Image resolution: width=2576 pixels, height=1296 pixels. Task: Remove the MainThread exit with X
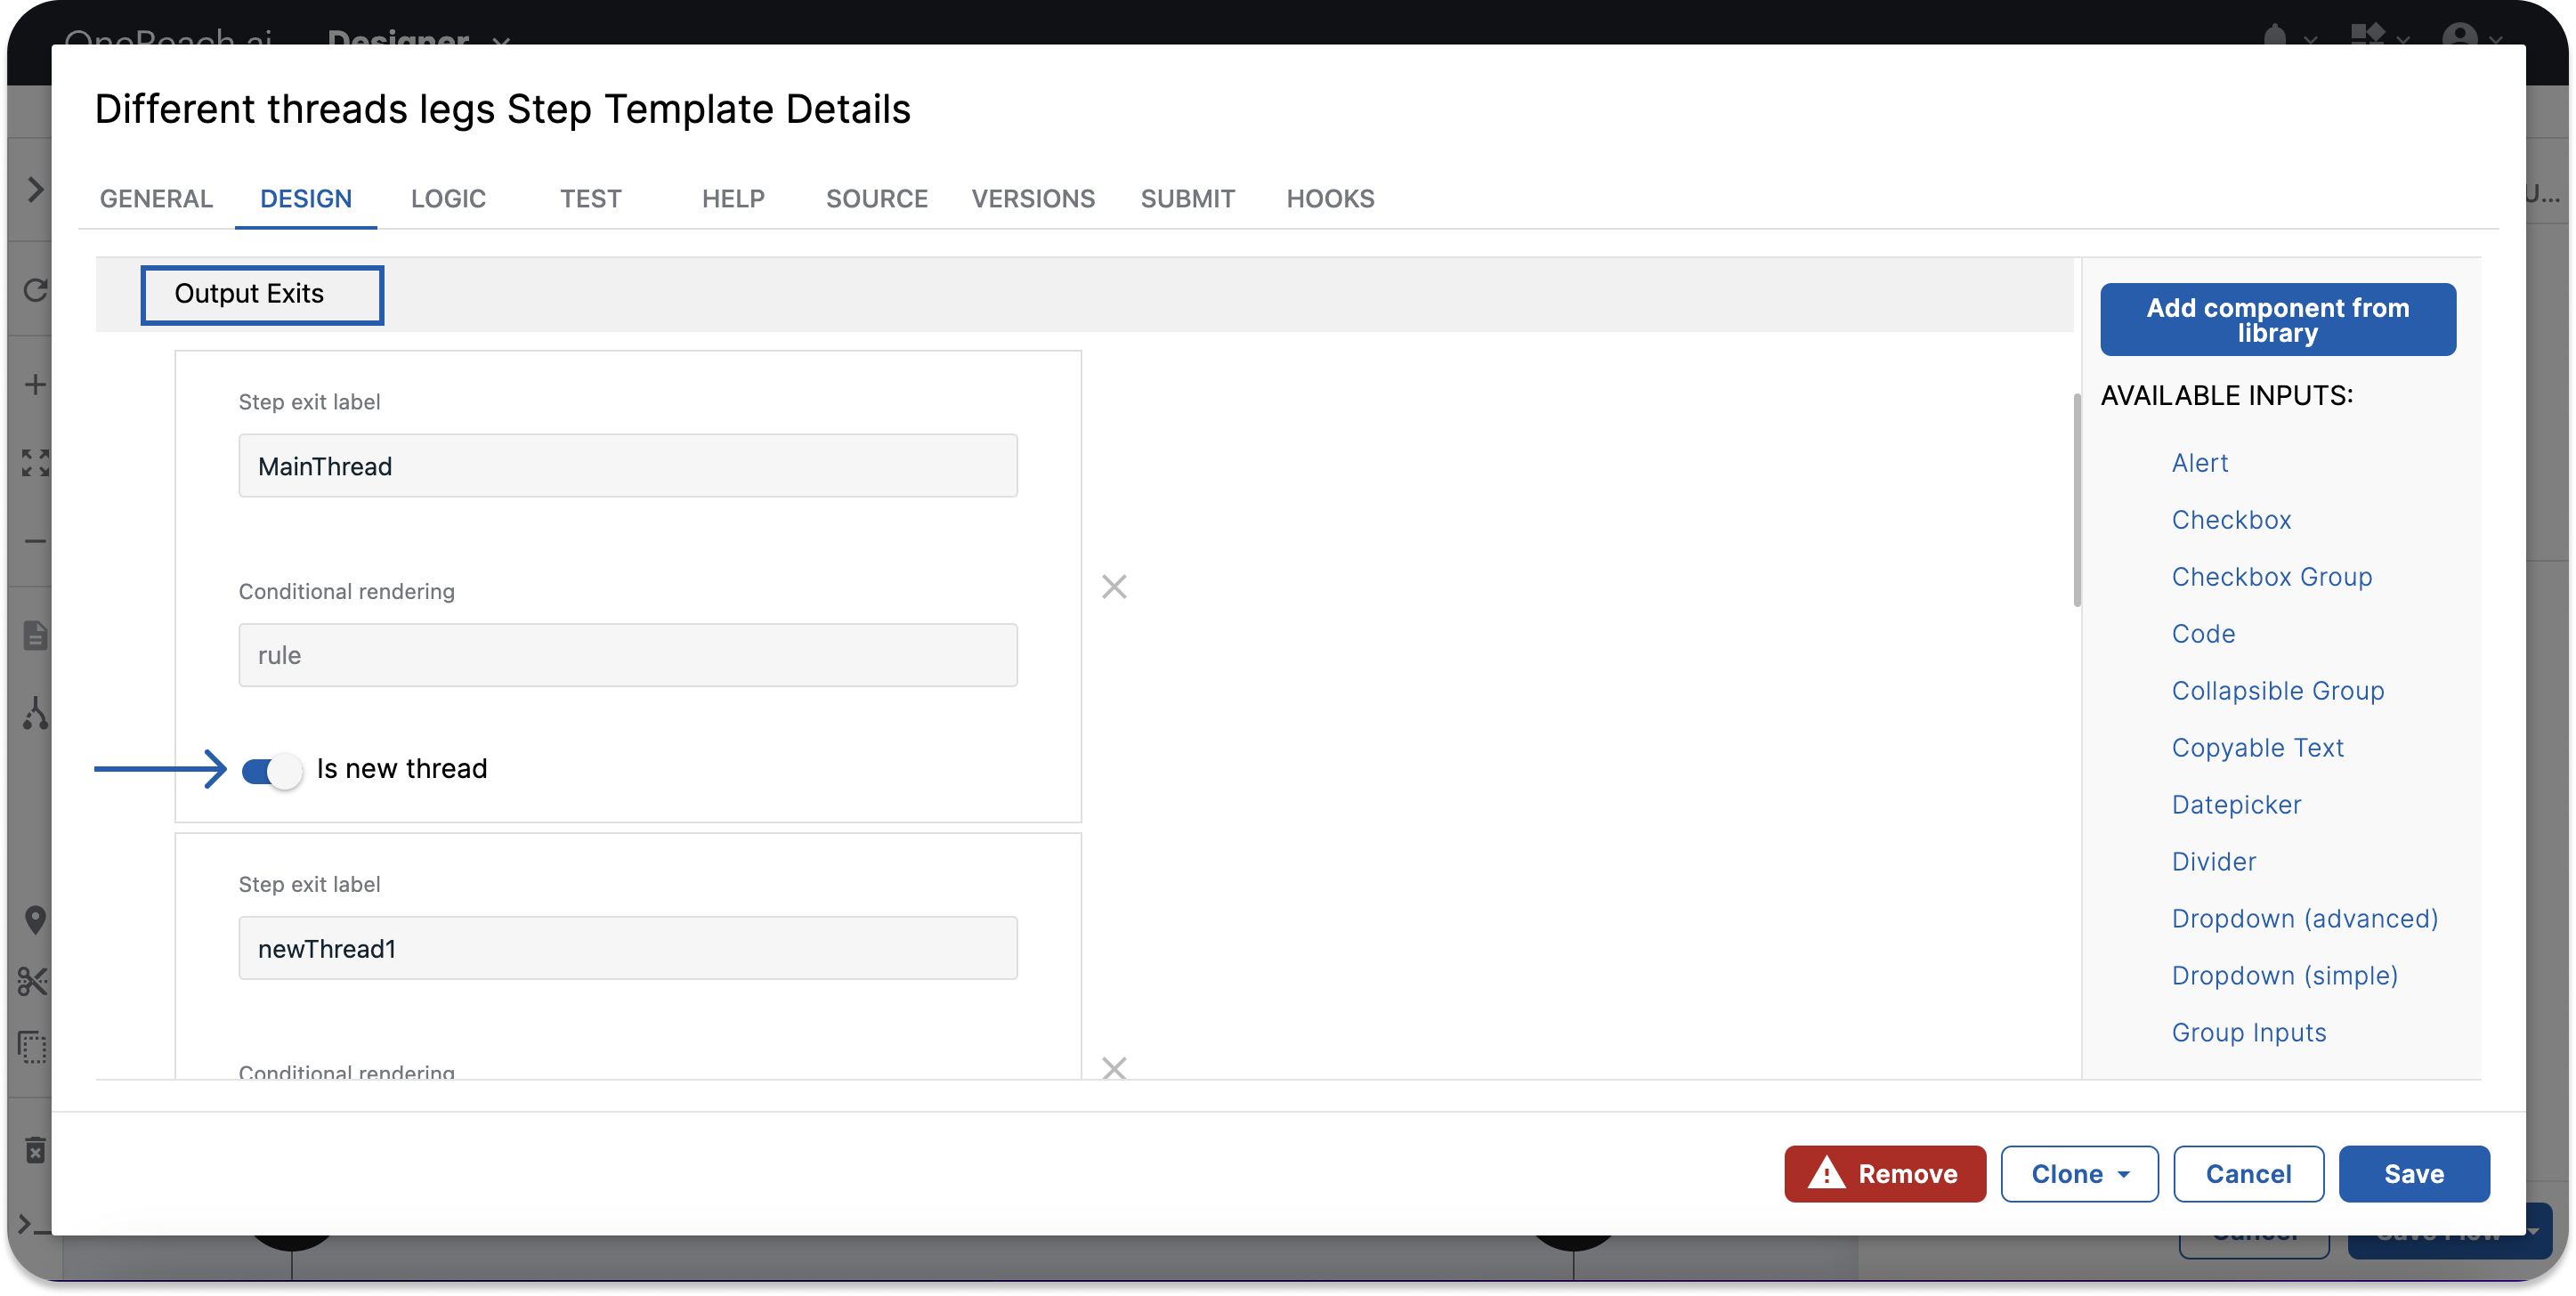pos(1114,587)
